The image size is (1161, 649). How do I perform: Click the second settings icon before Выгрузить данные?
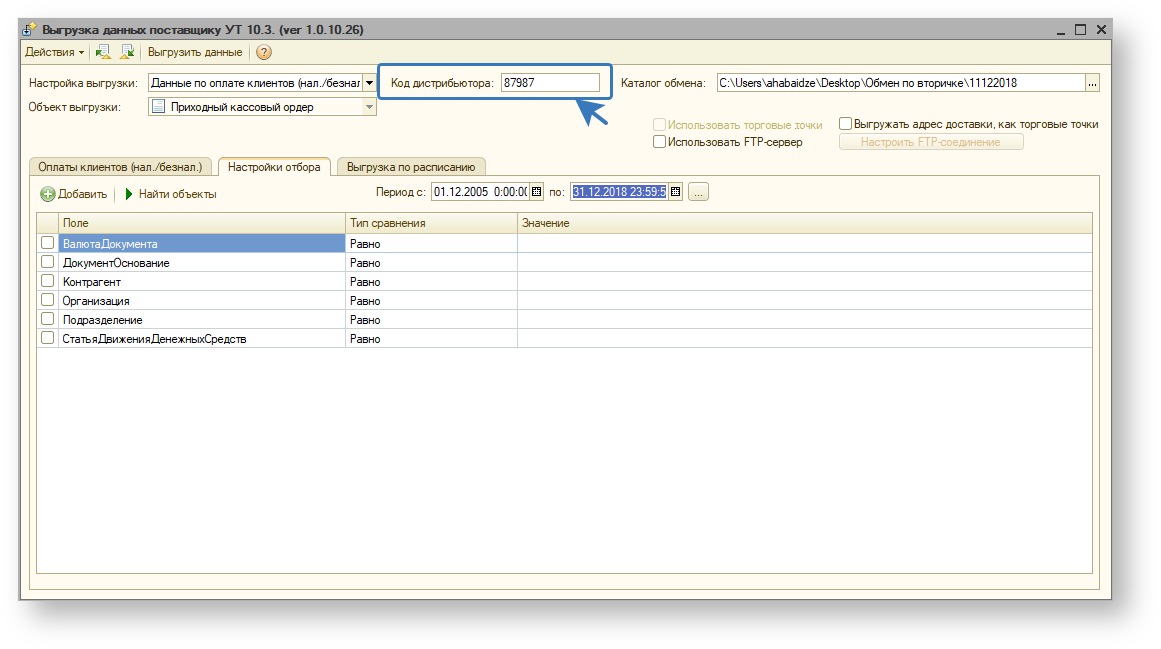coord(127,52)
